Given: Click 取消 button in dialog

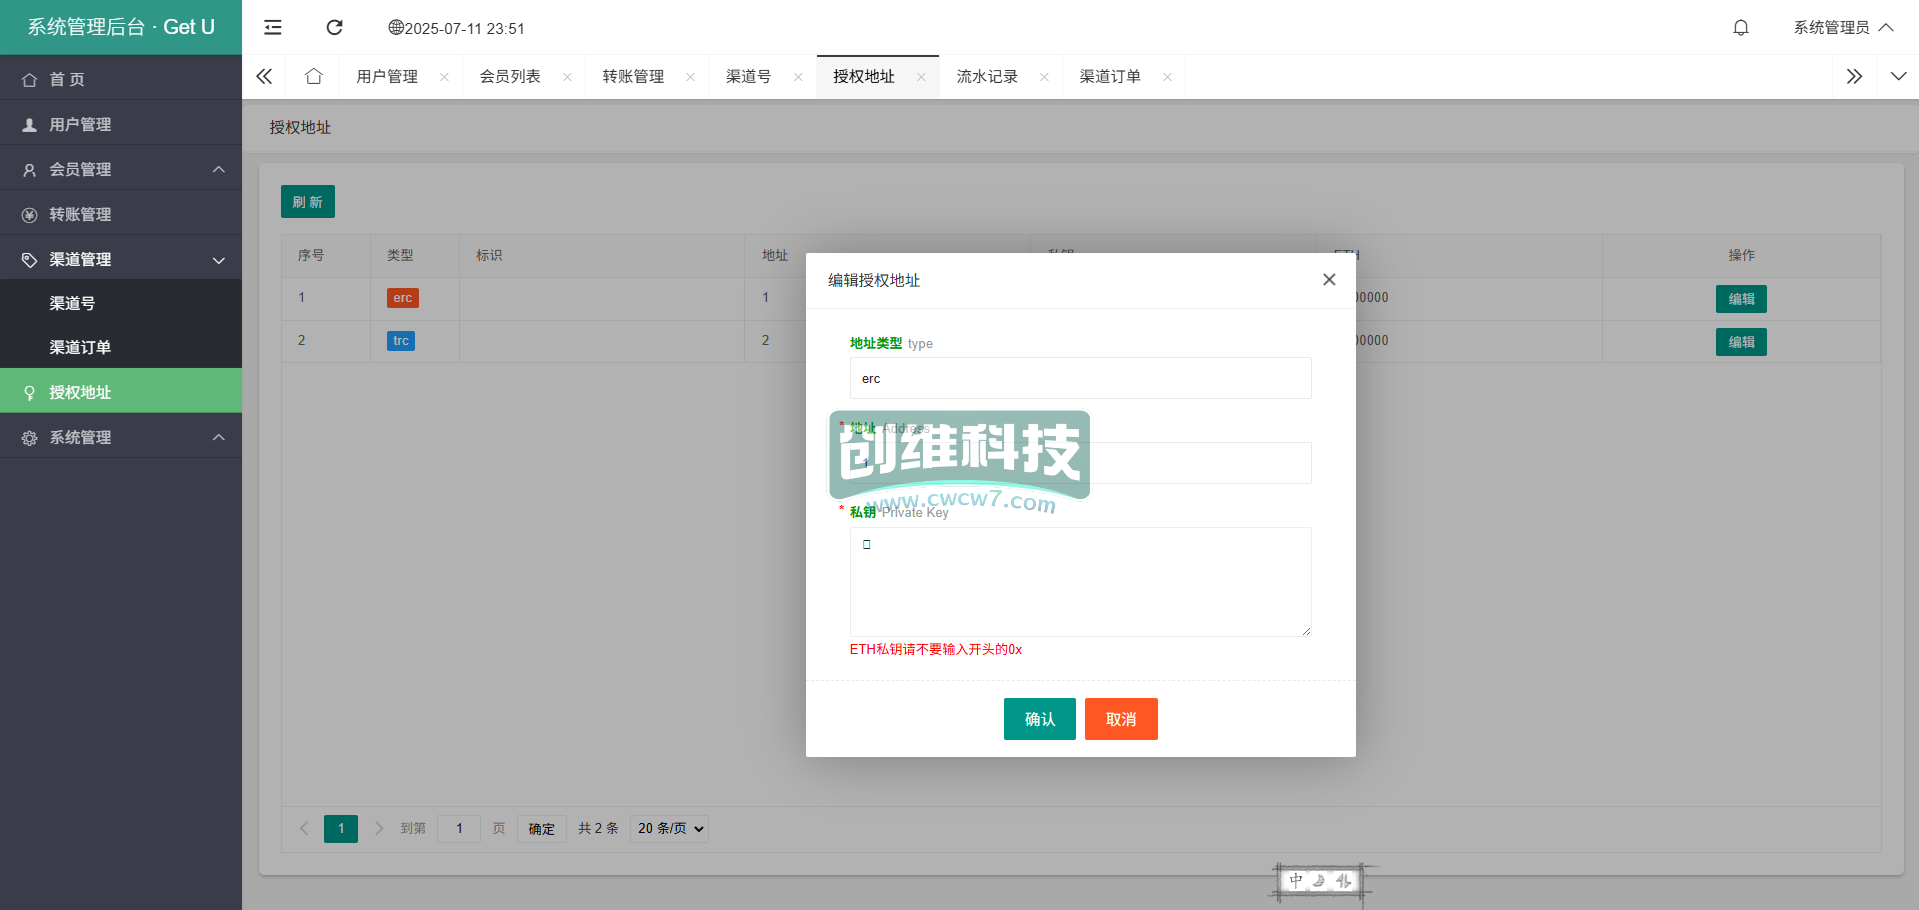Looking at the screenshot, I should [x=1121, y=719].
